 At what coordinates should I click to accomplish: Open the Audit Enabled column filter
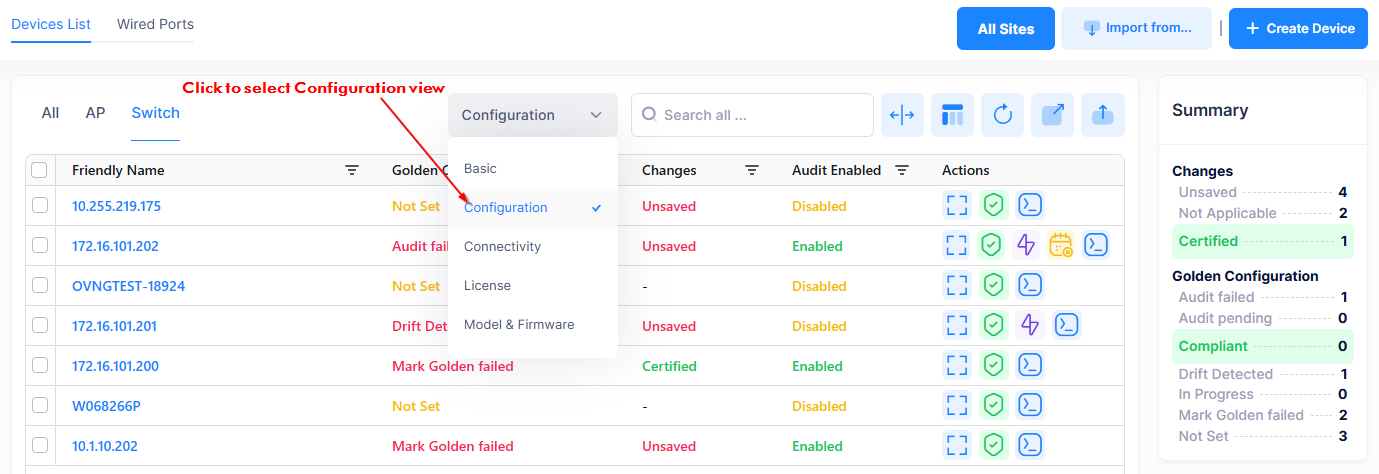902,171
